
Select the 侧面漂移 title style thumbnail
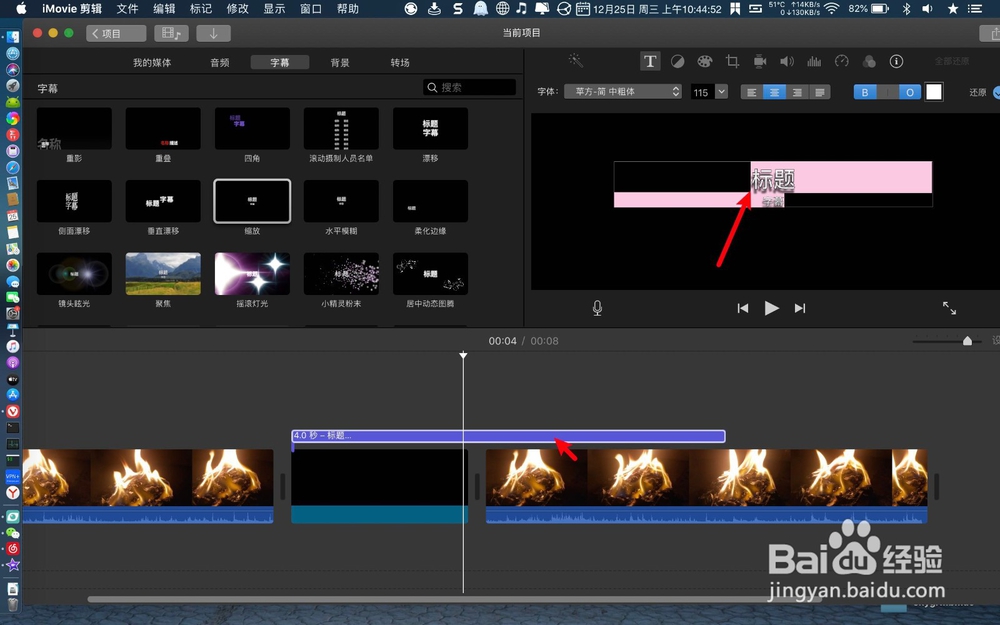[74, 201]
